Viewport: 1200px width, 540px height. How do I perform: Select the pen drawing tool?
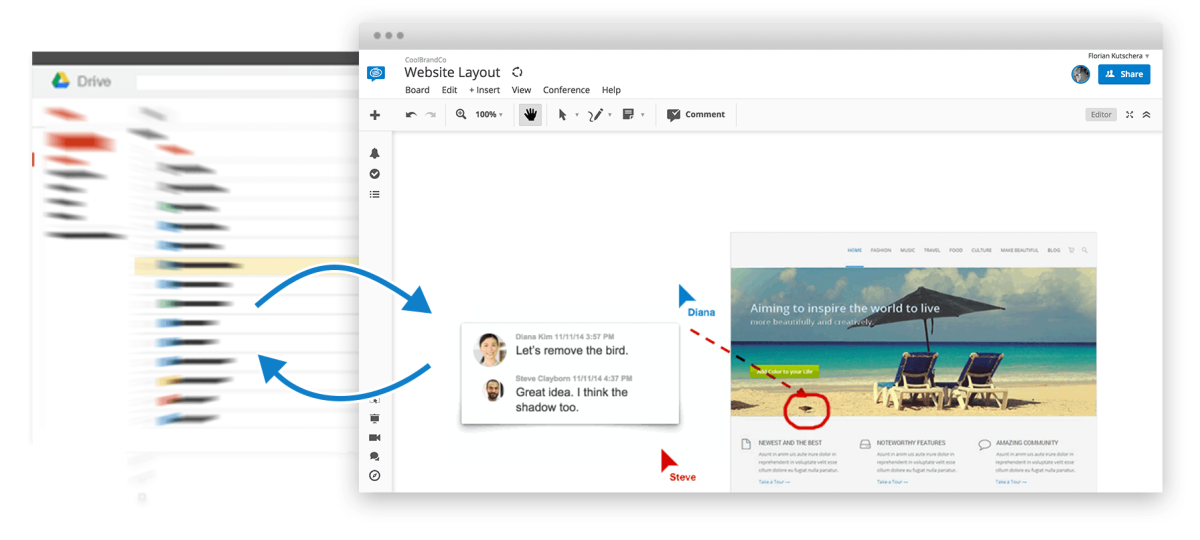click(x=596, y=115)
